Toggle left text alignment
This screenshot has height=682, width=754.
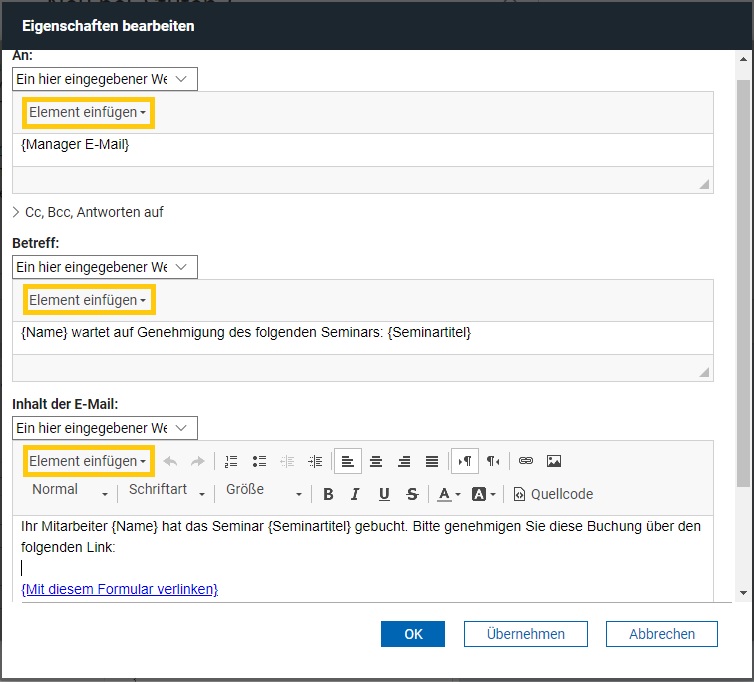[x=347, y=461]
